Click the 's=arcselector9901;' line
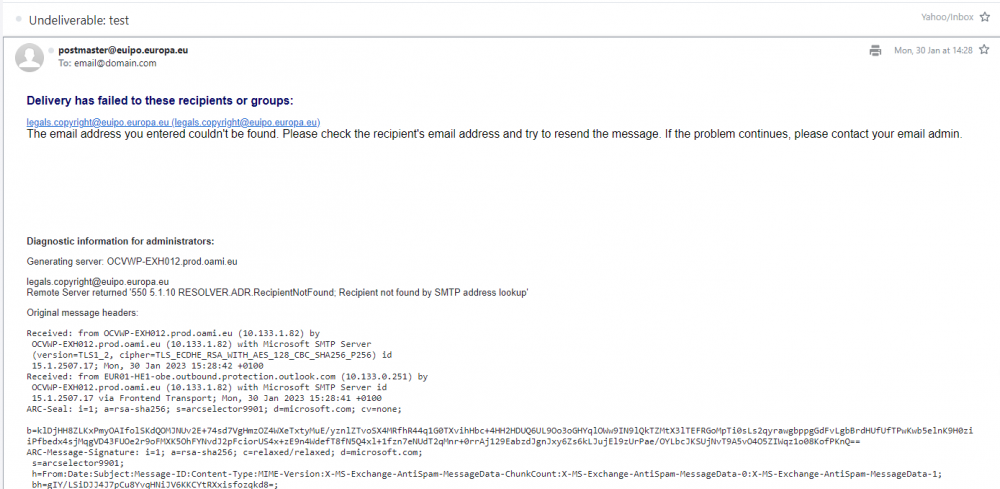1000x489 pixels. (x=78, y=463)
